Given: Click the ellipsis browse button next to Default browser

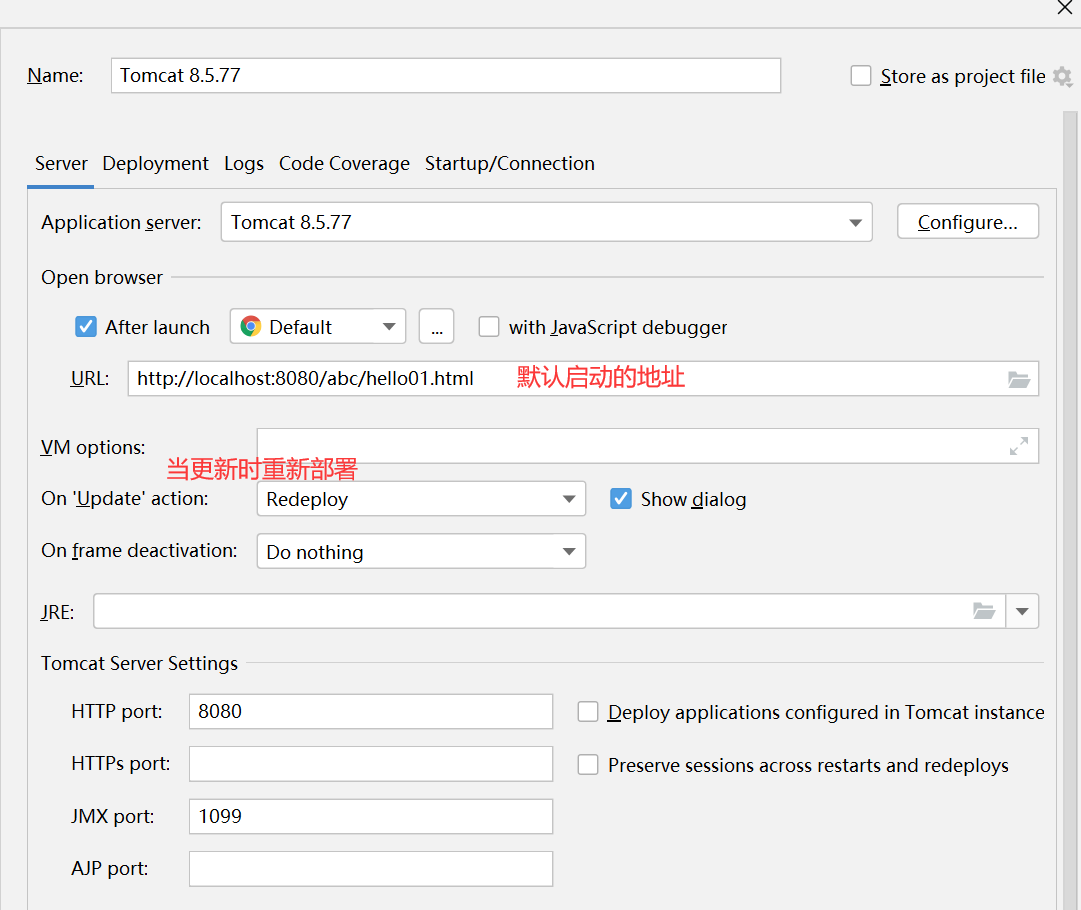Looking at the screenshot, I should pos(436,326).
